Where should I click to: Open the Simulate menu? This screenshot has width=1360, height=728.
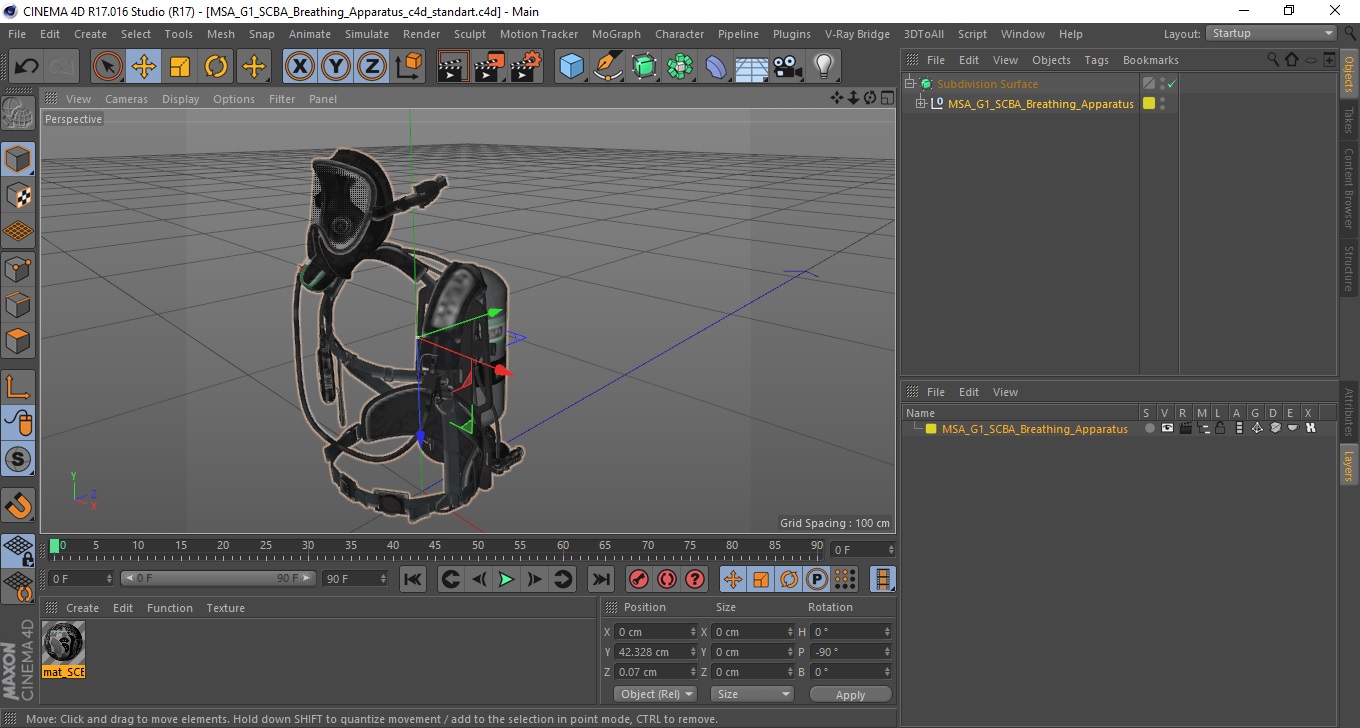click(367, 34)
